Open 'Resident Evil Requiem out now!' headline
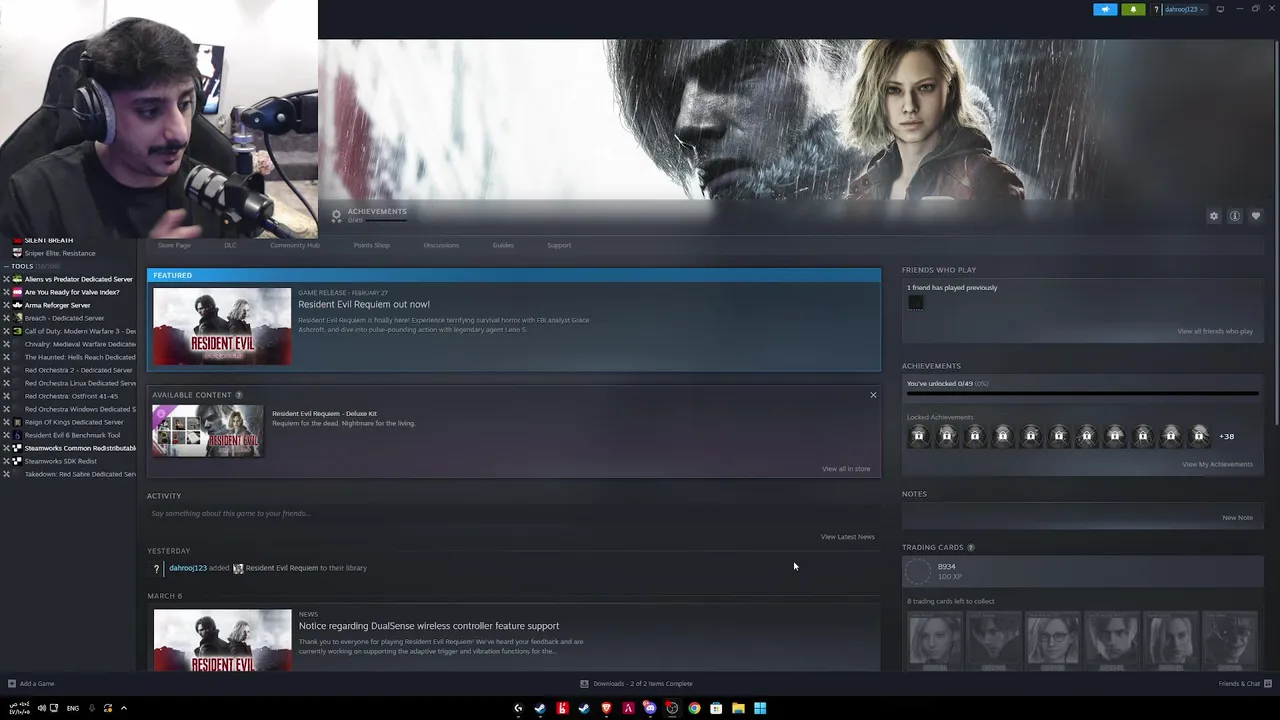The image size is (1280, 720). tap(364, 304)
